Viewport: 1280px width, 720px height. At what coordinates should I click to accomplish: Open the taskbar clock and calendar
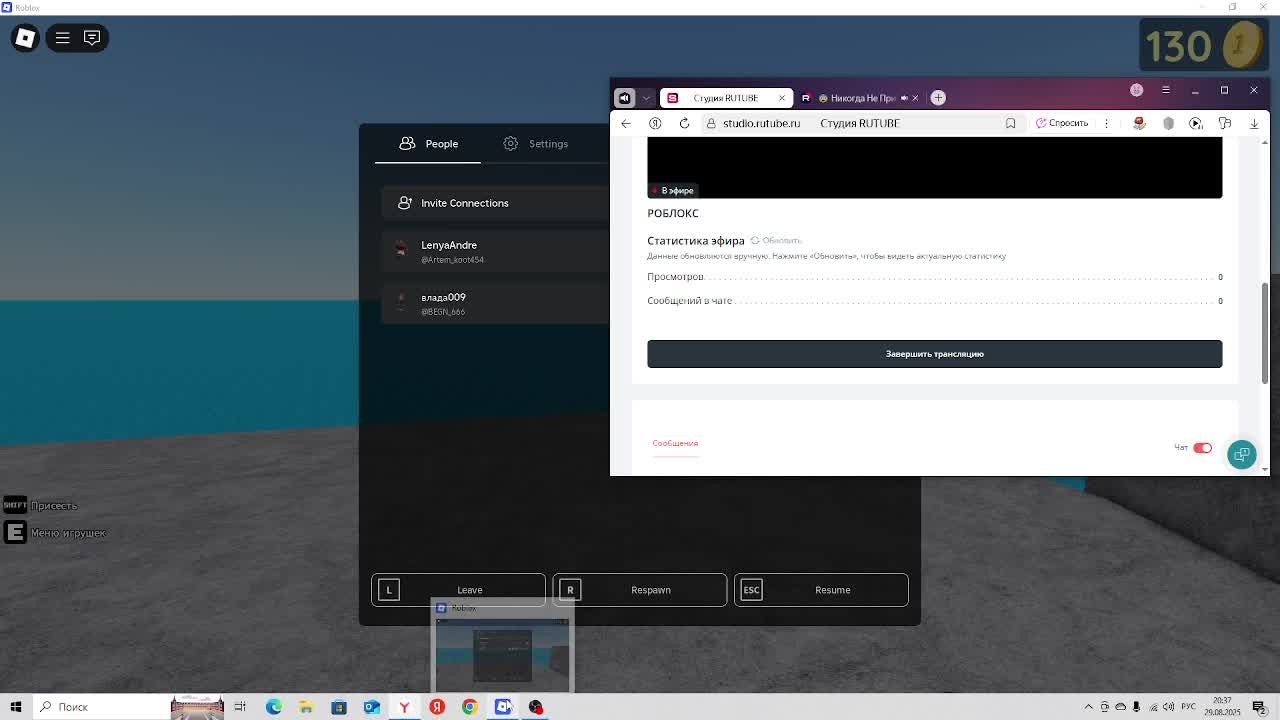(1222, 707)
